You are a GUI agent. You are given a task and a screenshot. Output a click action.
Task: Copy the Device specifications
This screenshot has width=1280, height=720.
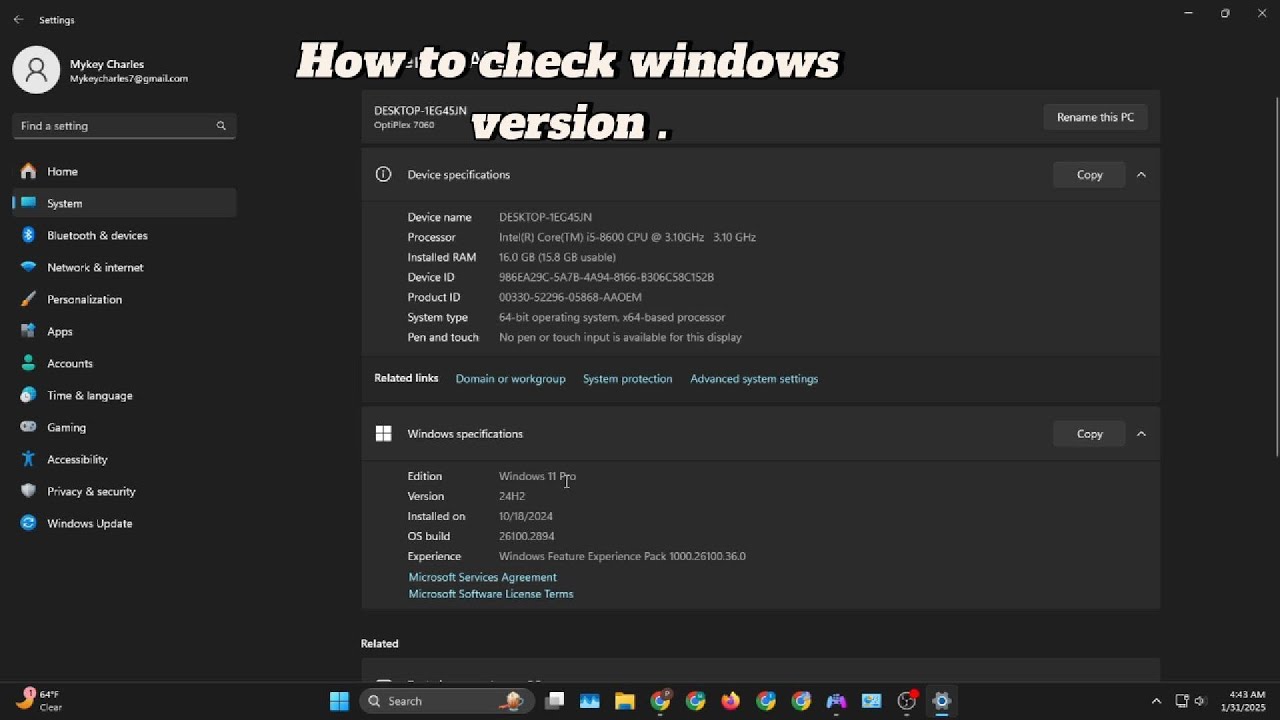coord(1089,174)
